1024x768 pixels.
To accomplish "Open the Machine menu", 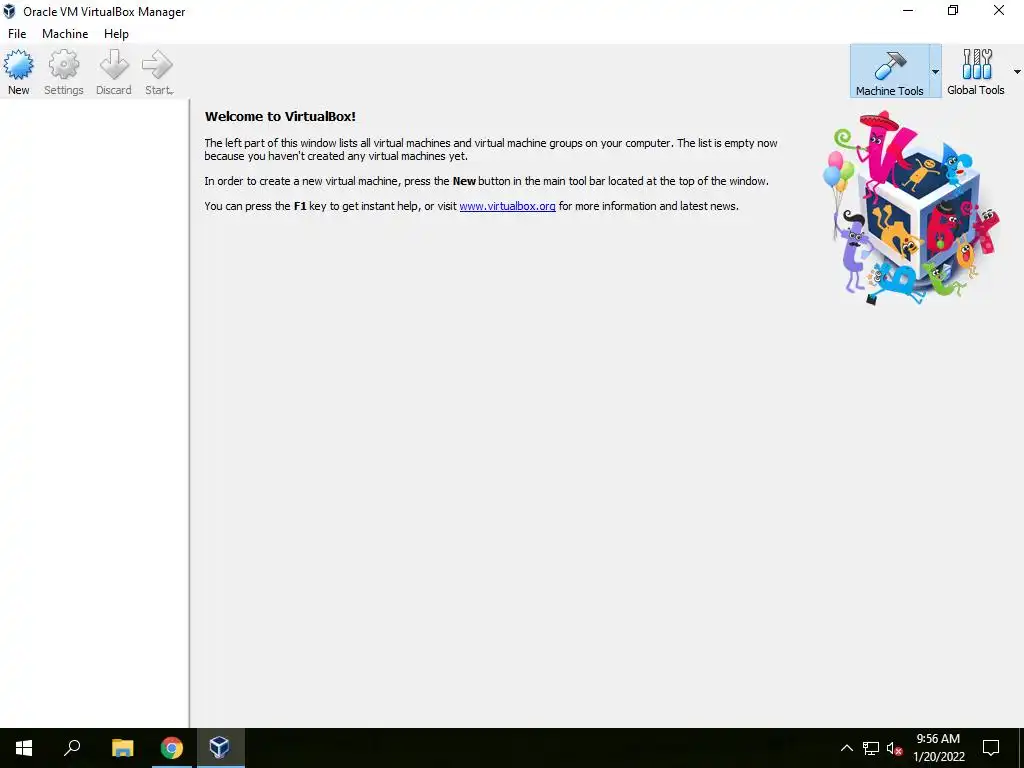I will [x=65, y=34].
